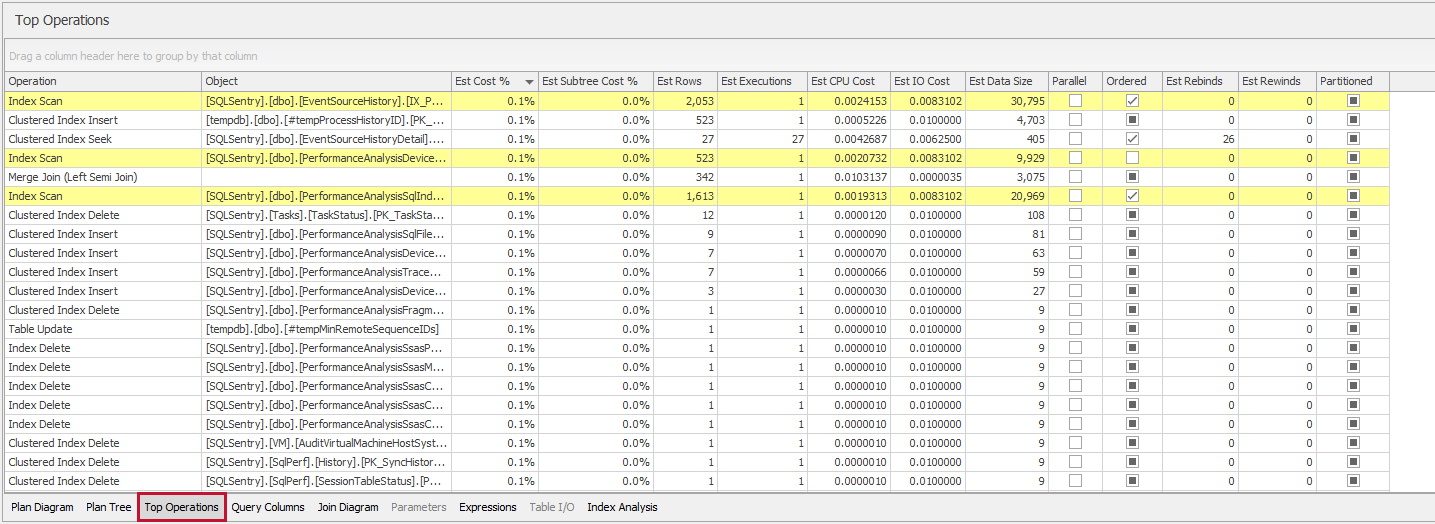Click Est IO Cost value 0.0062500
Image resolution: width=1435 pixels, height=524 pixels.
[936, 139]
